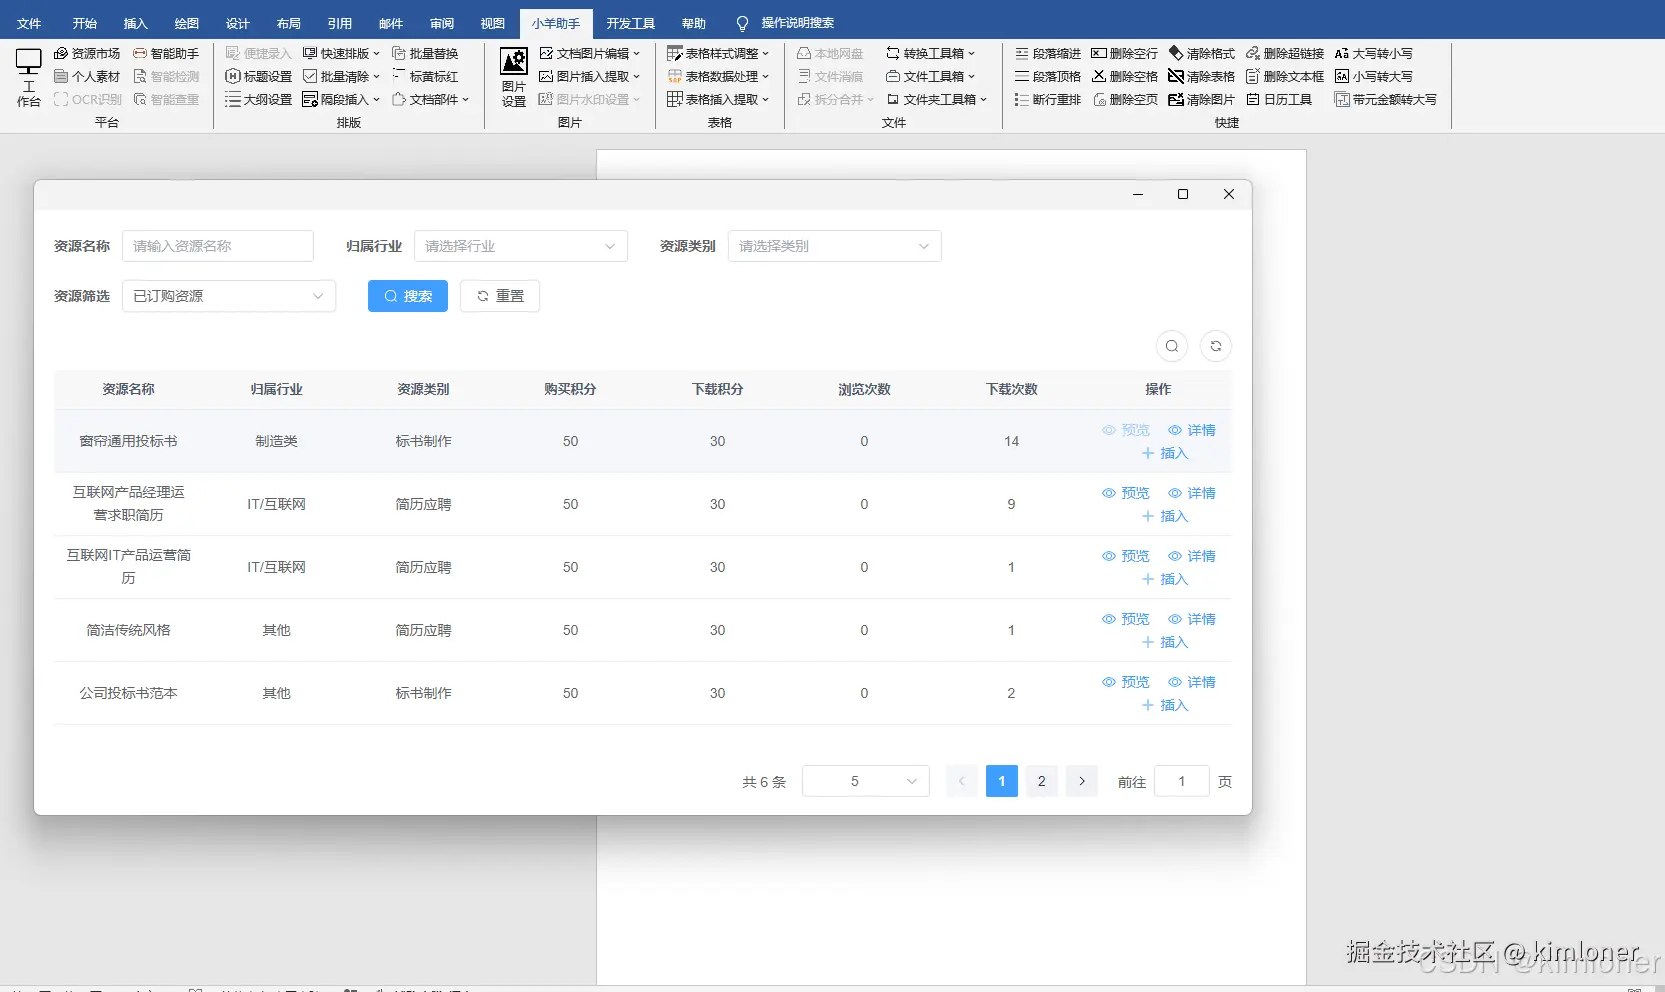Click round search icon above the table
Screen dimensions: 1665x992
(x=1172, y=346)
